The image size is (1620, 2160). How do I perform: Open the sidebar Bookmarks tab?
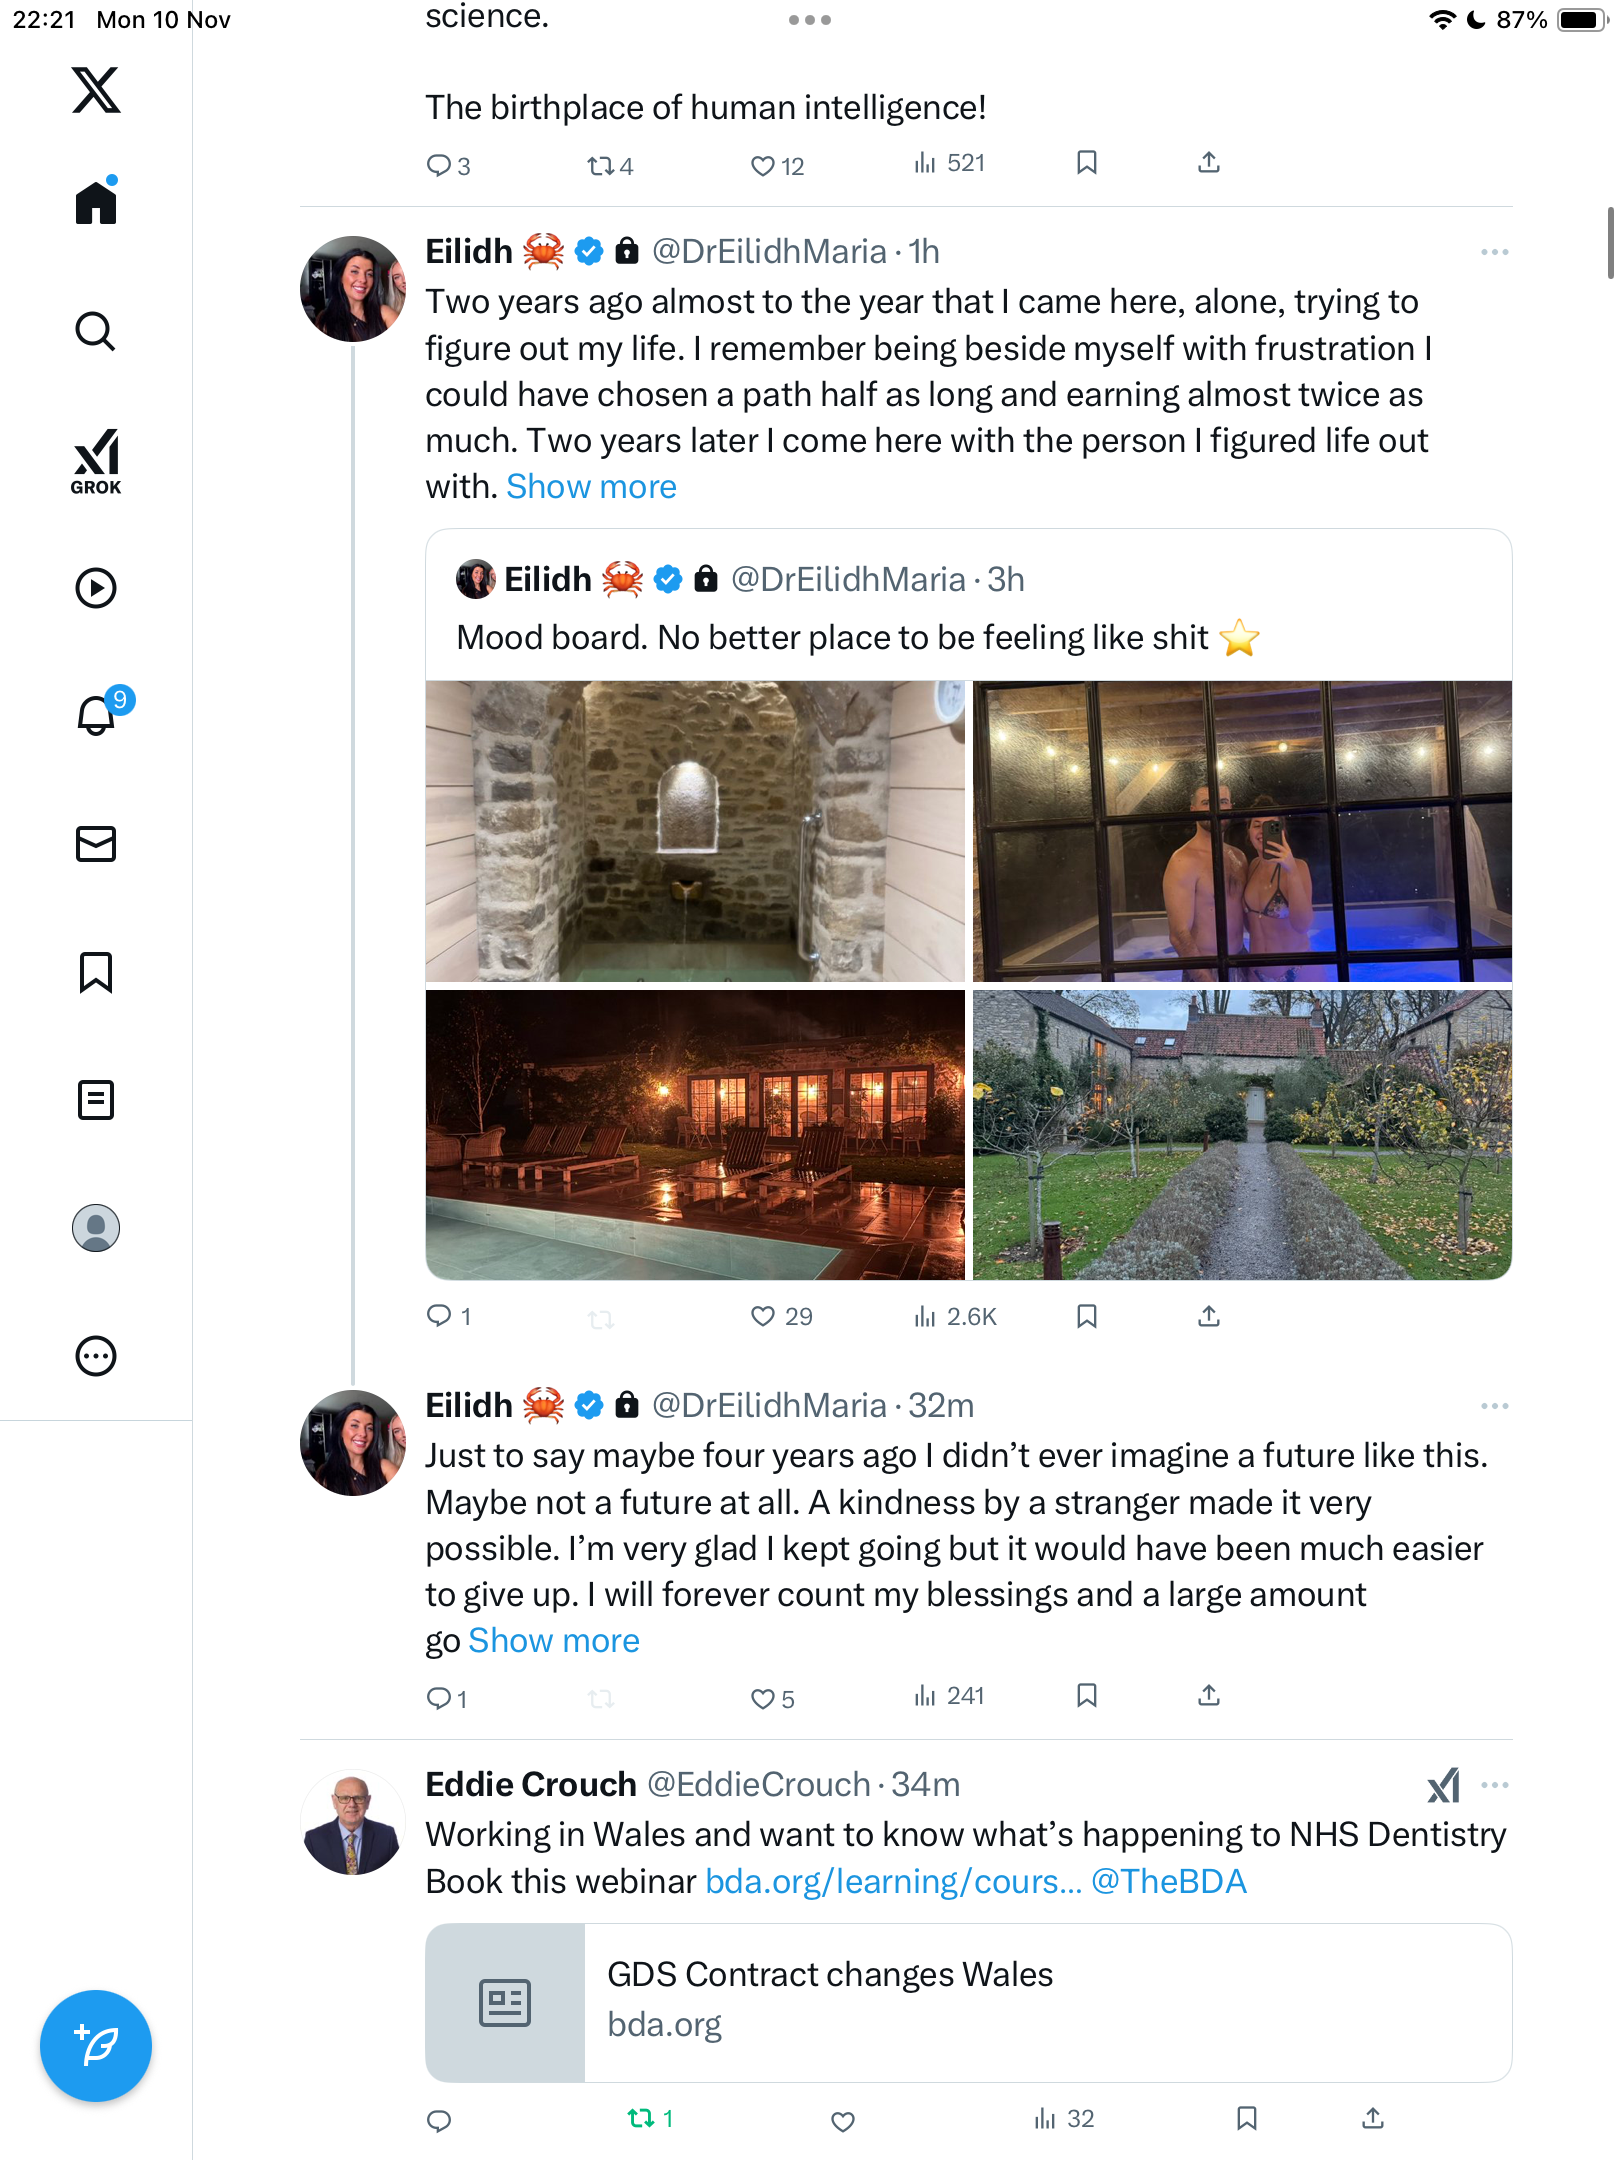point(96,972)
